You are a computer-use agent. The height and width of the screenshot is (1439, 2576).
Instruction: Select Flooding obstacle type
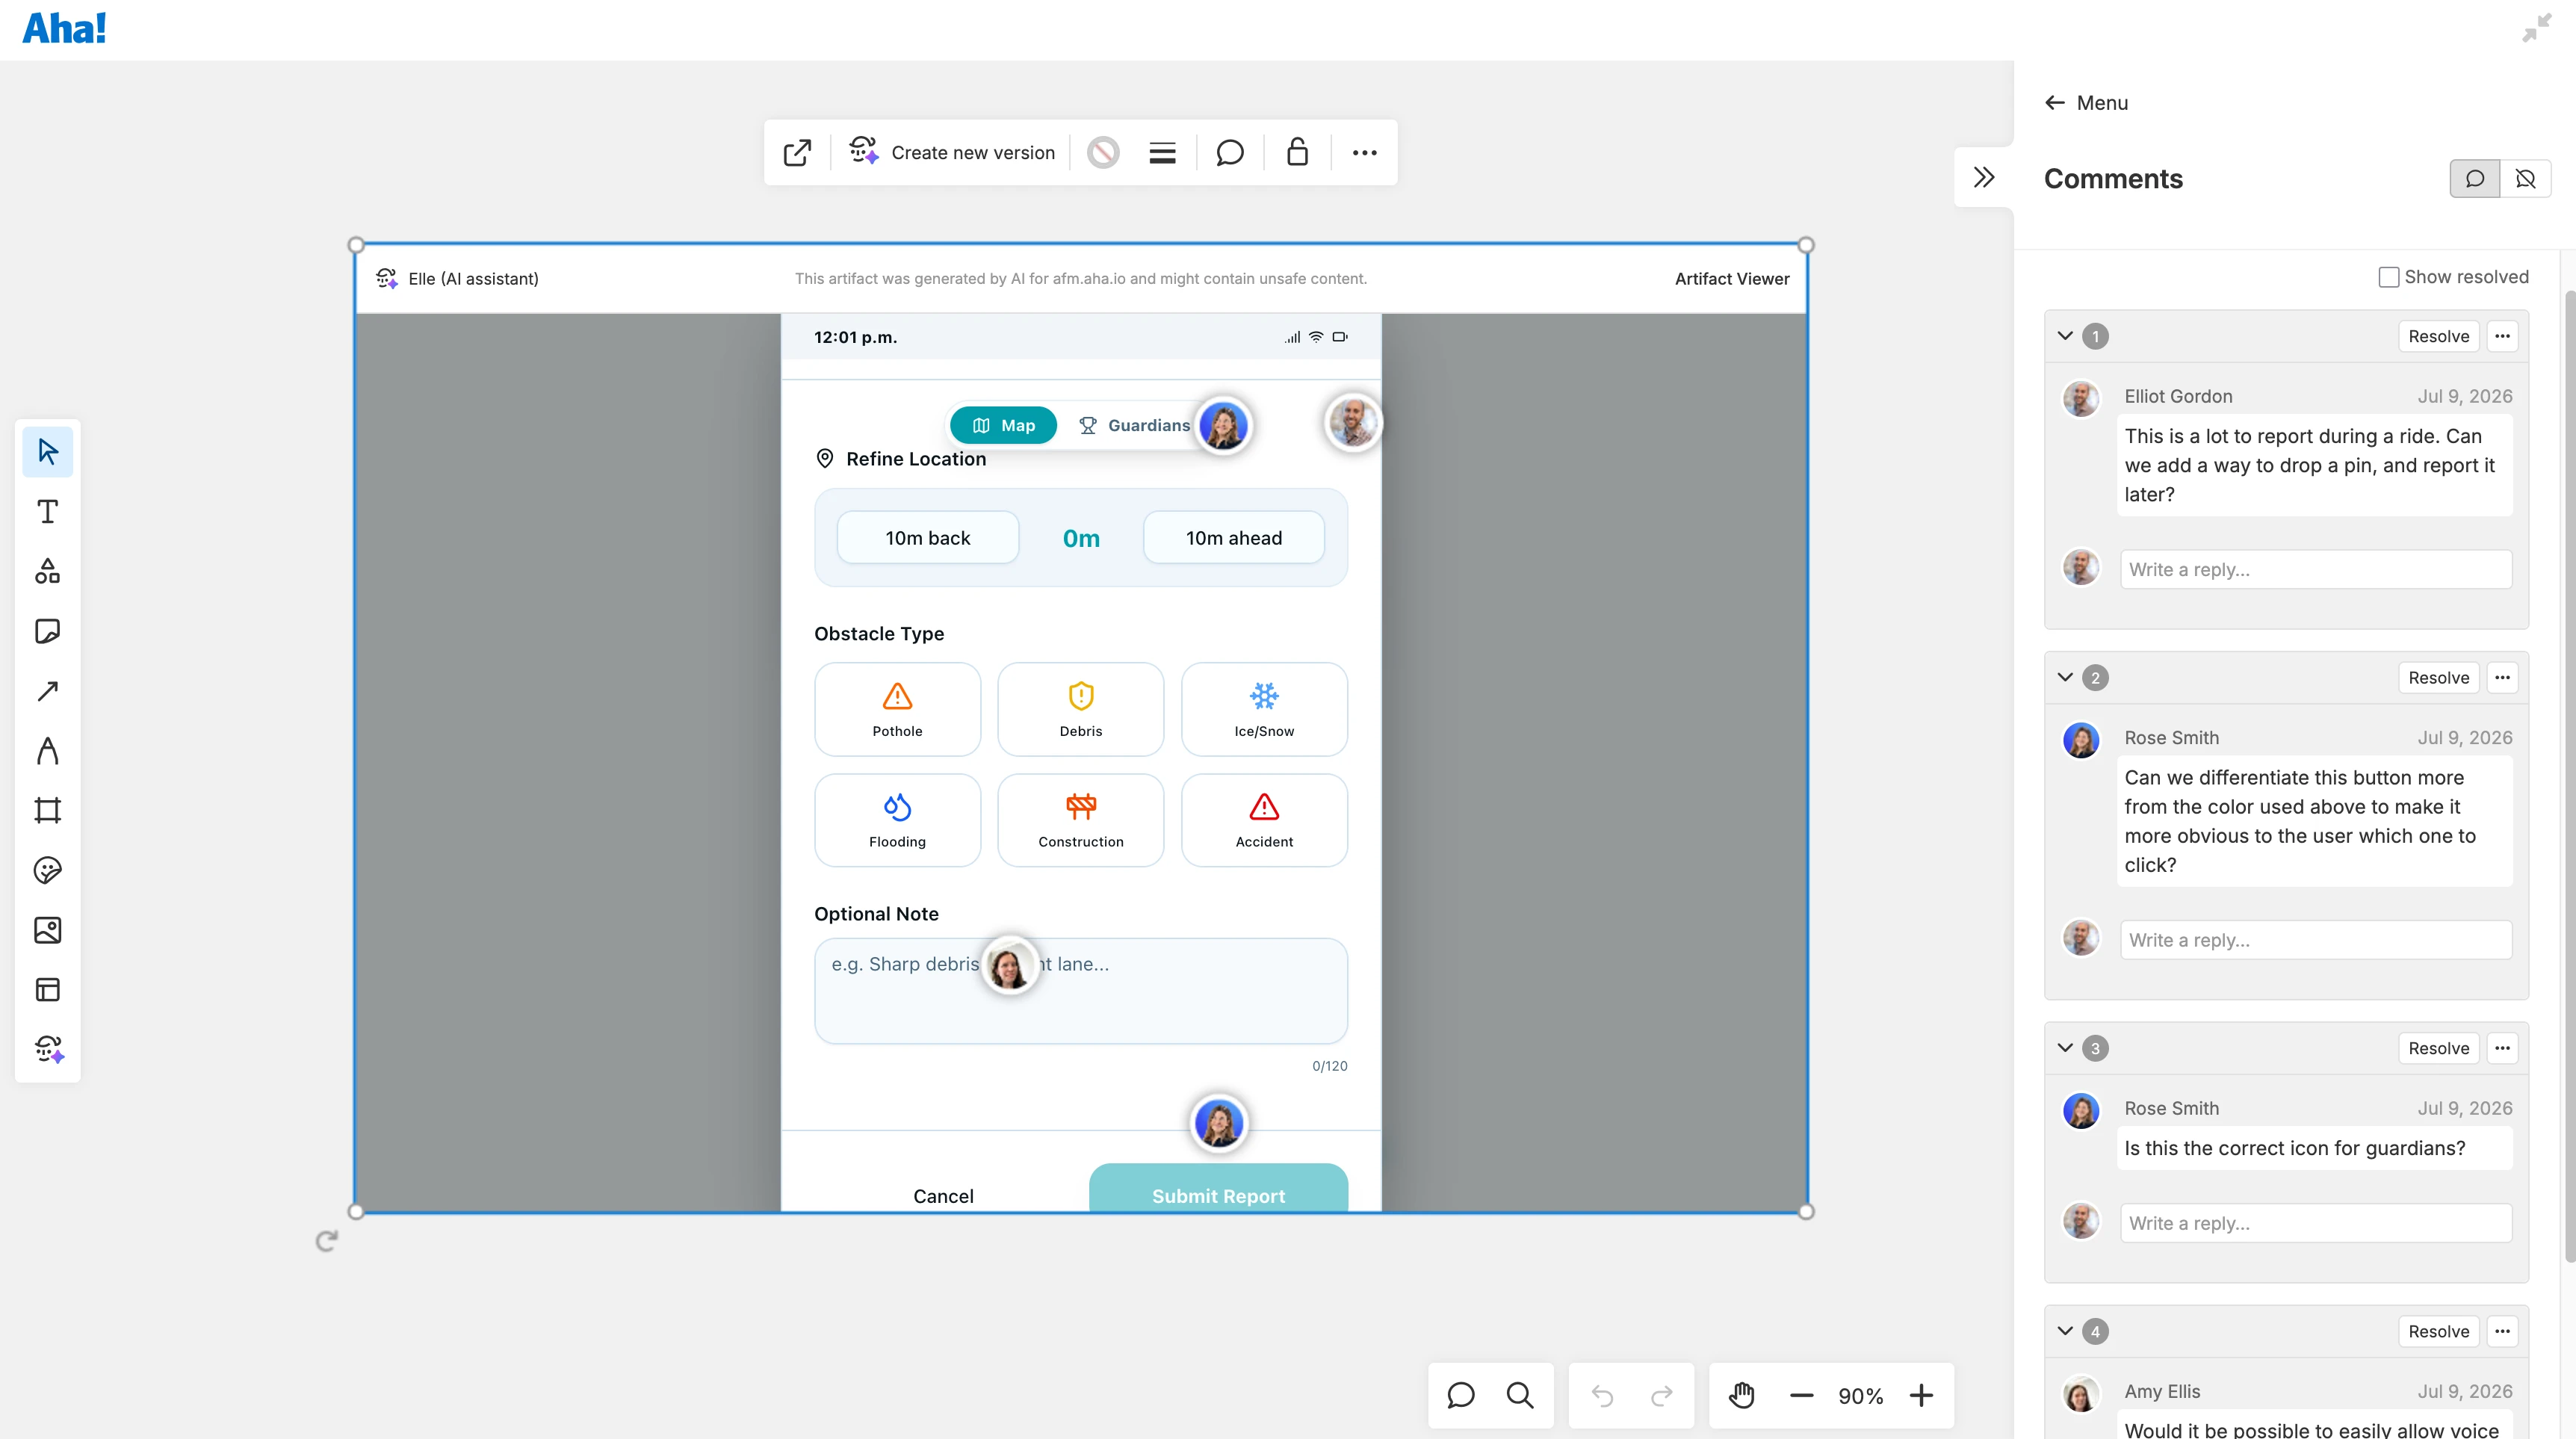click(897, 820)
